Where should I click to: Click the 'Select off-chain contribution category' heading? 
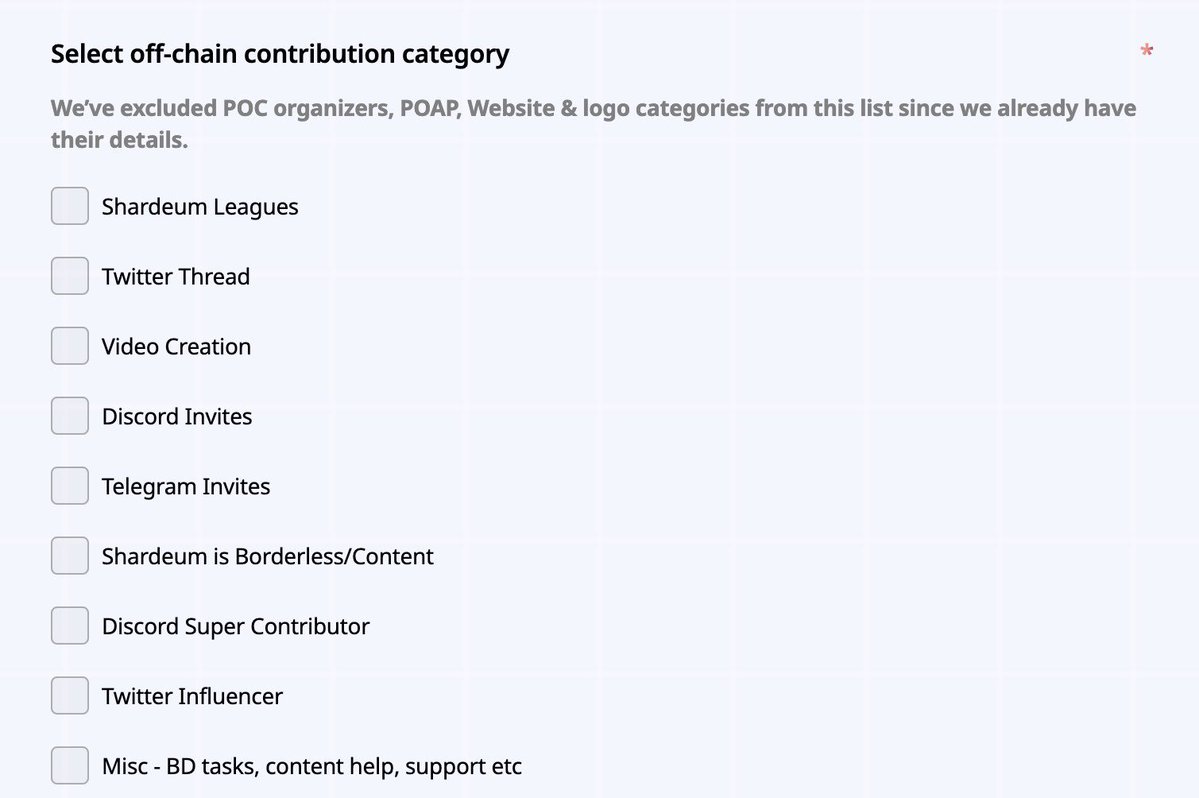pyautogui.click(x=280, y=55)
